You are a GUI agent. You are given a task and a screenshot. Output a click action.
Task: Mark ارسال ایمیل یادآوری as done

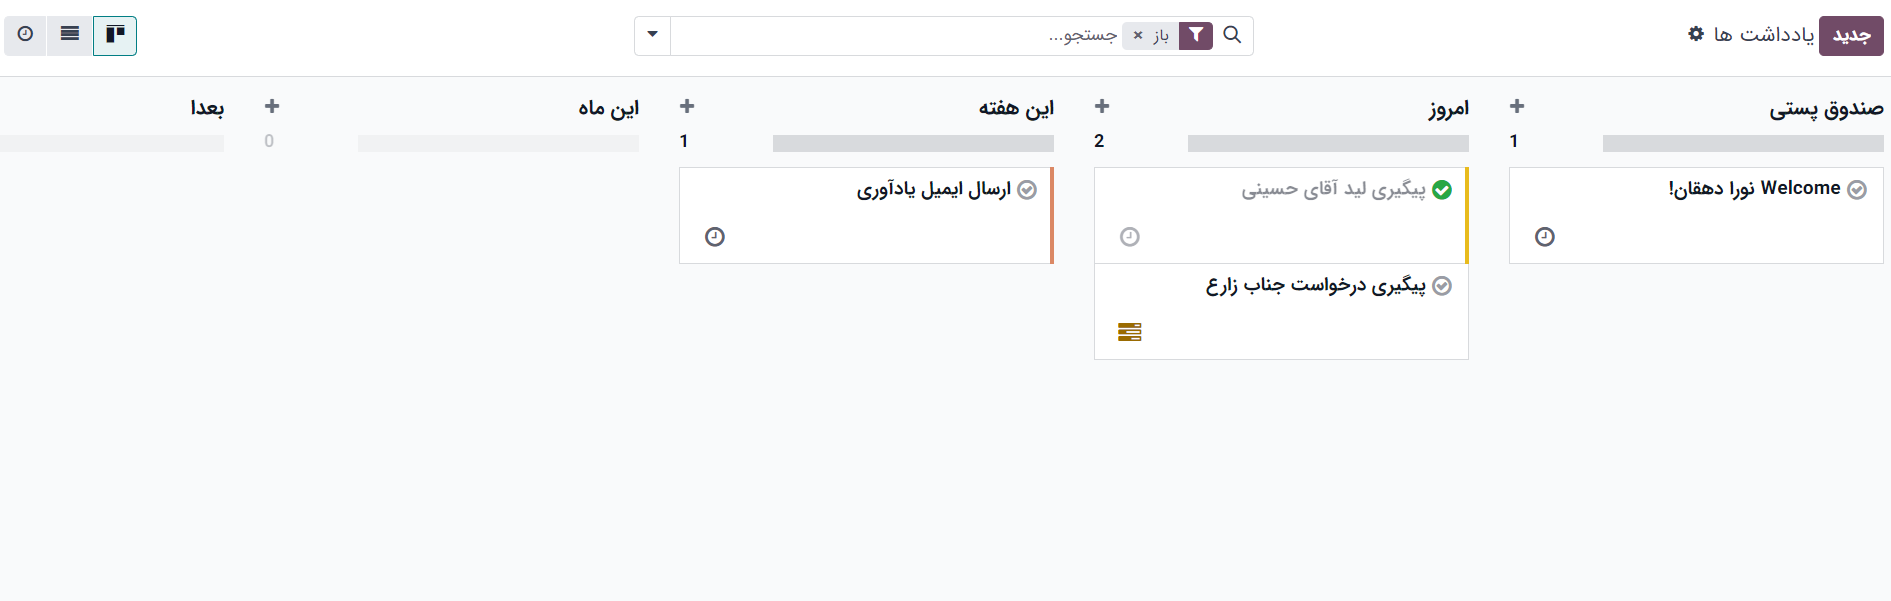[x=1027, y=190]
